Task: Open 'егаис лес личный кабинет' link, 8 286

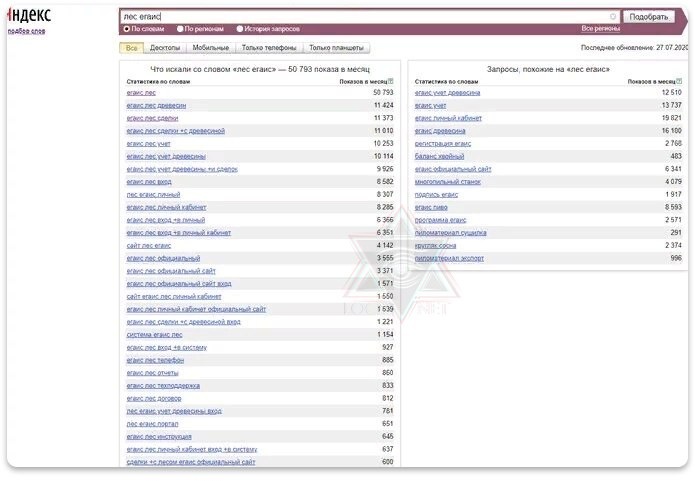Action: 166,207
